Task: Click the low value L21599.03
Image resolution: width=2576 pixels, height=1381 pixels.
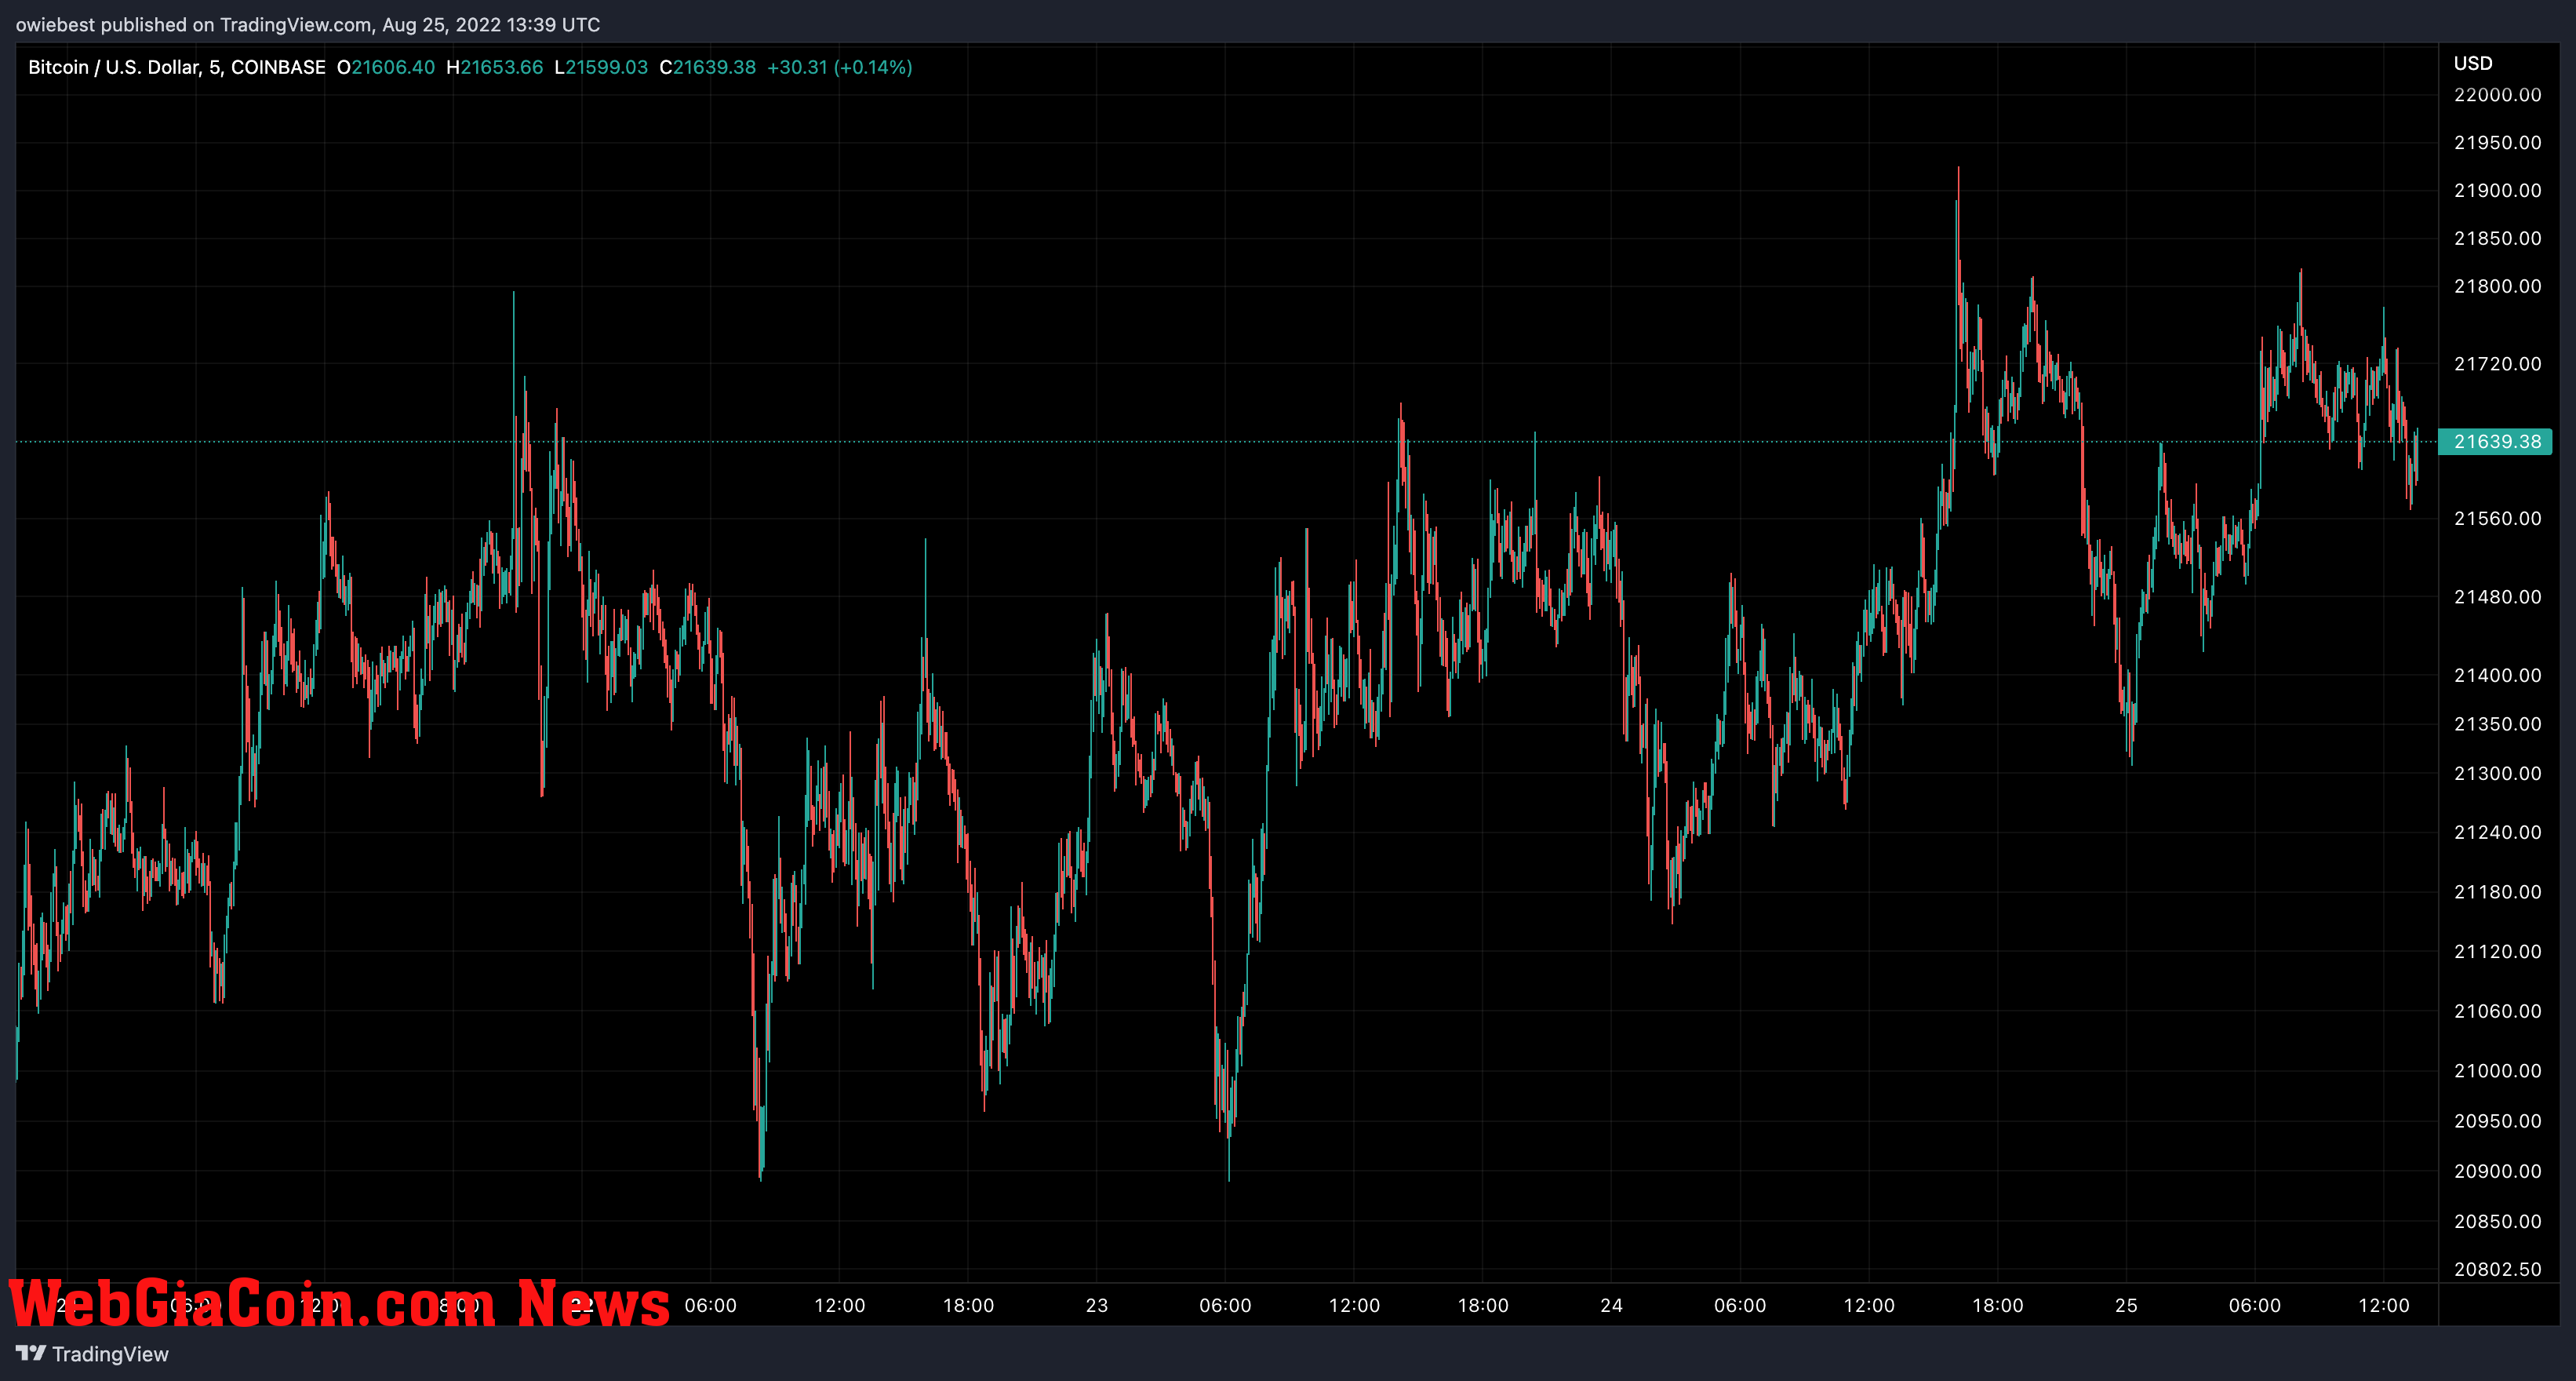Action: pos(601,67)
